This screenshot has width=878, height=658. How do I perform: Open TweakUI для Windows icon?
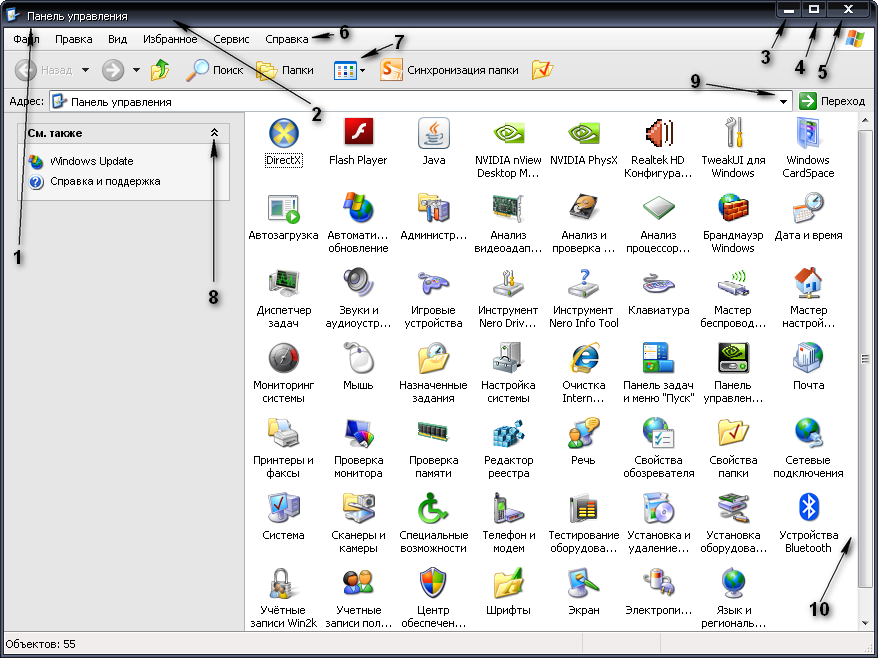coord(733,133)
